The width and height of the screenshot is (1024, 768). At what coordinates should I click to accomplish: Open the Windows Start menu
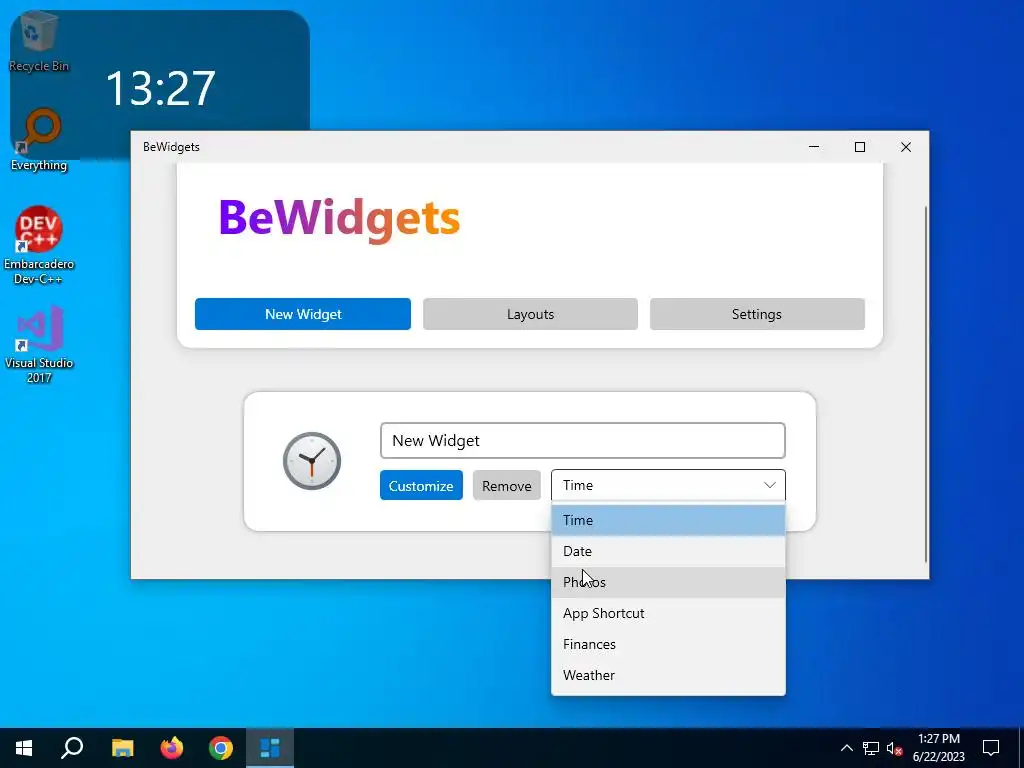pyautogui.click(x=24, y=748)
